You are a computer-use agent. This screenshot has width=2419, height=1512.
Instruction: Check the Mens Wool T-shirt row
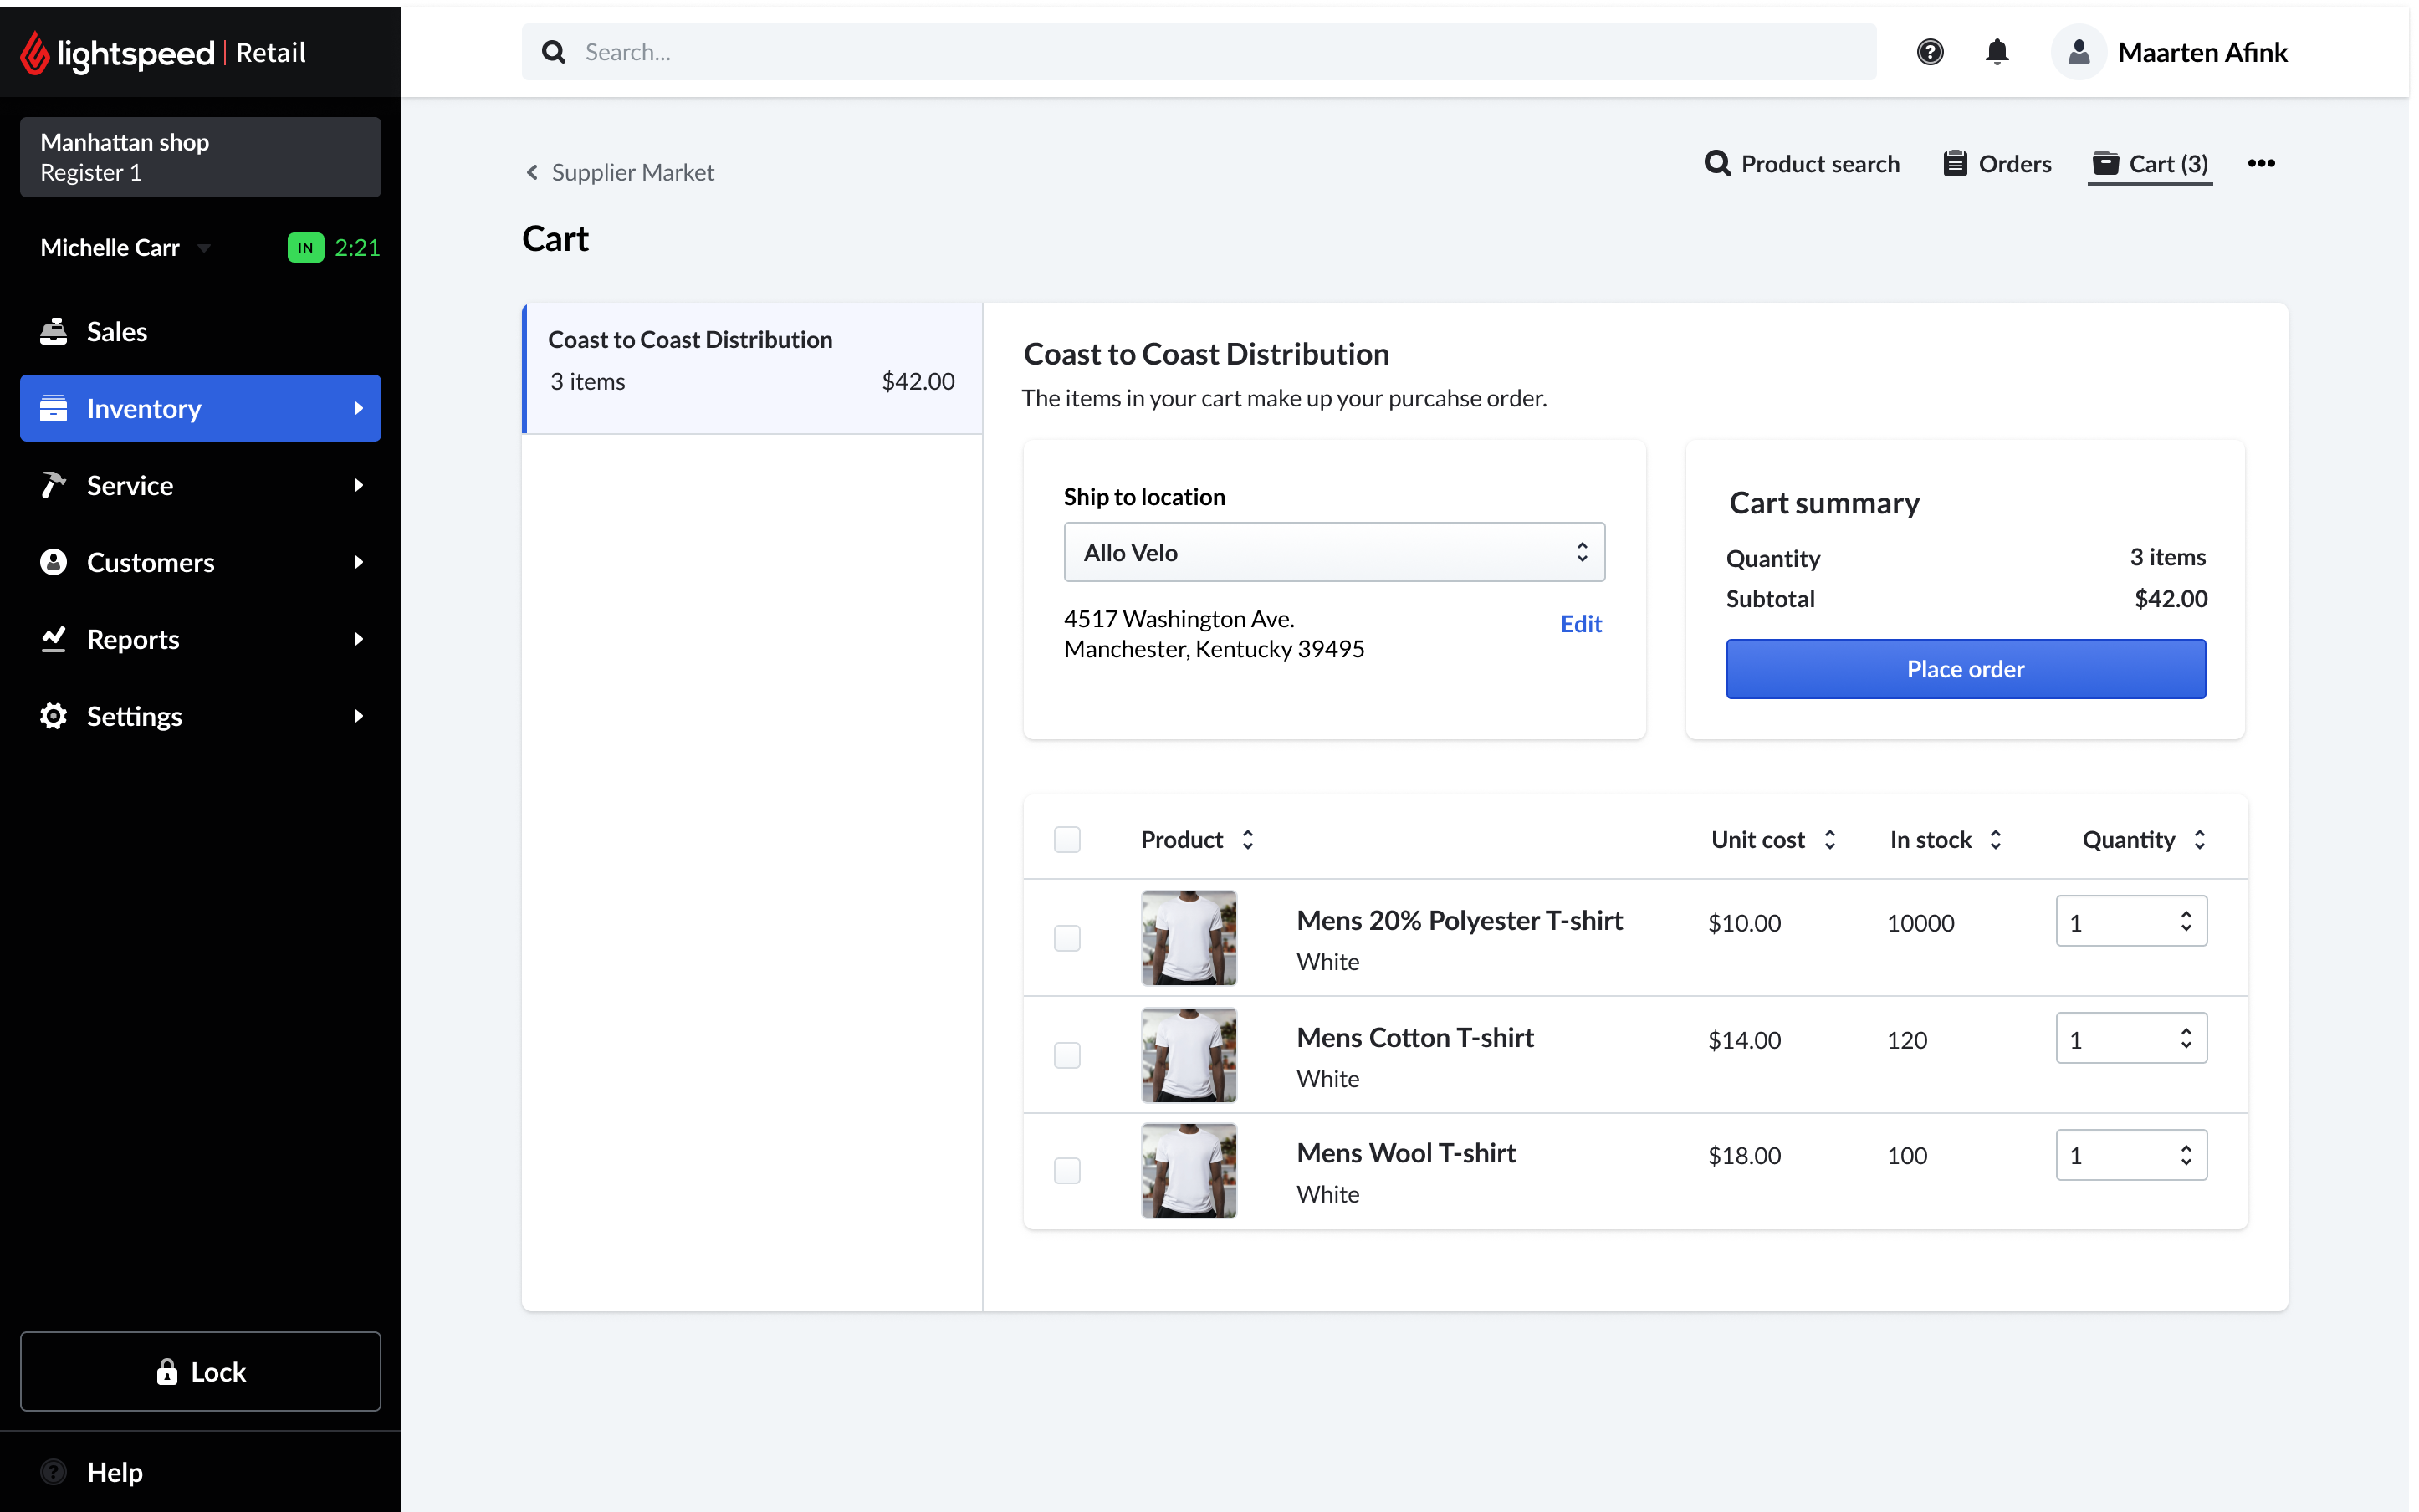(x=1067, y=1171)
